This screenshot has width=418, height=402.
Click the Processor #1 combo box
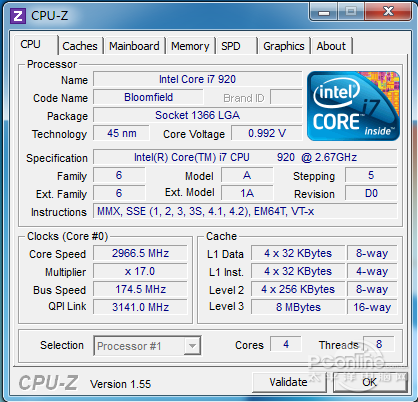coord(147,346)
